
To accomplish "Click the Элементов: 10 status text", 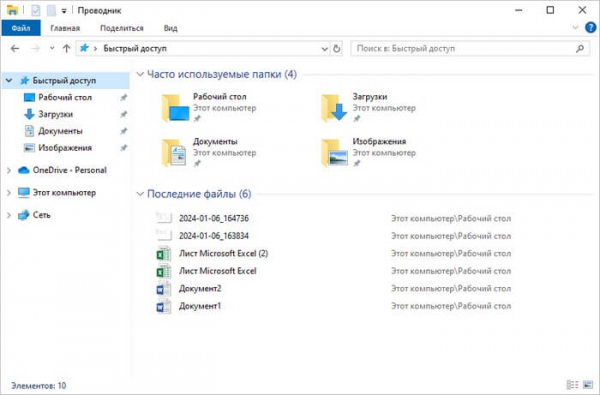I will 38,386.
